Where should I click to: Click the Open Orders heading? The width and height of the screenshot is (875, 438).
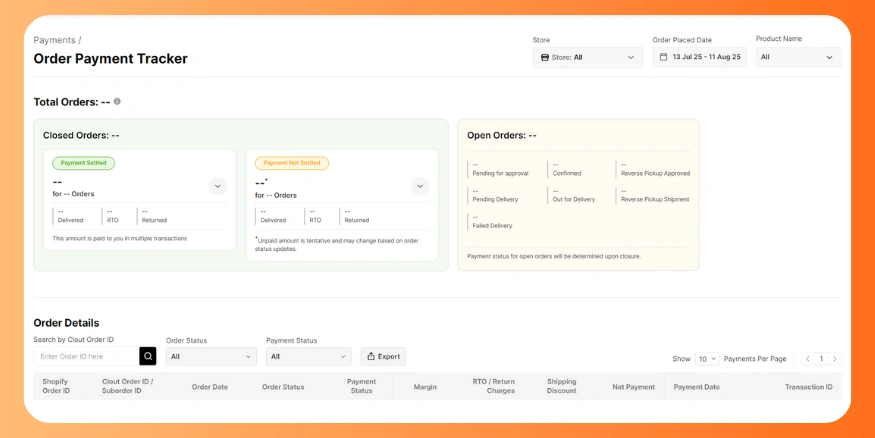click(x=502, y=135)
